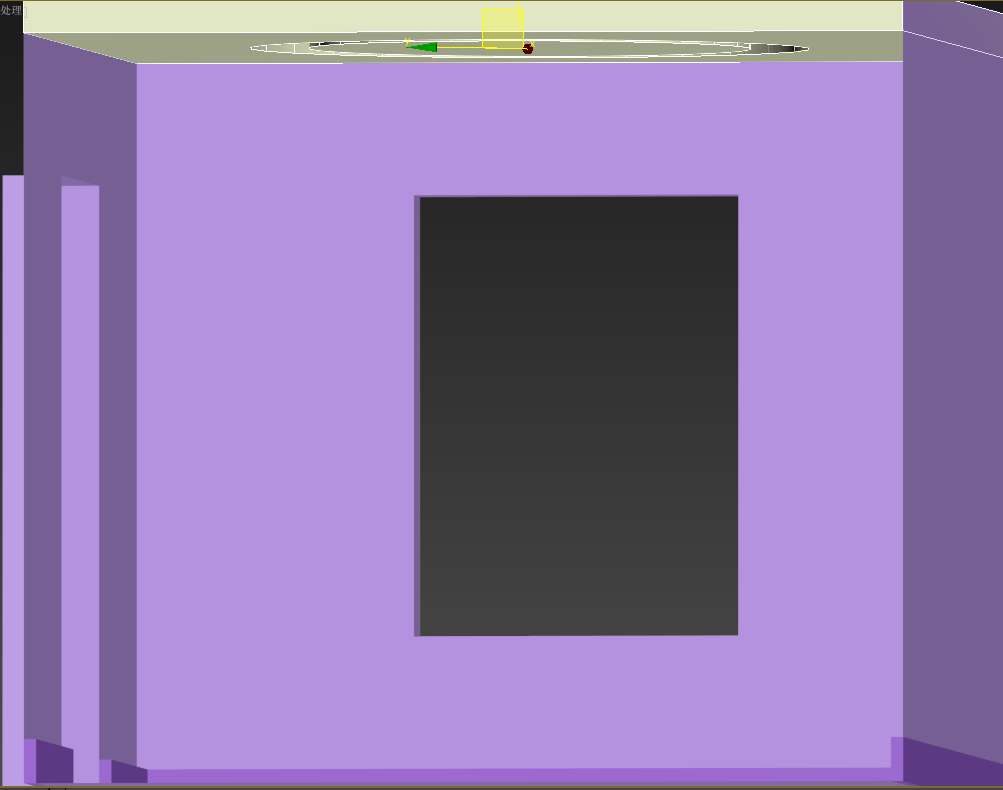Click the 处理 viewport label
Screen dimensions: 1003x790
click(x=11, y=10)
